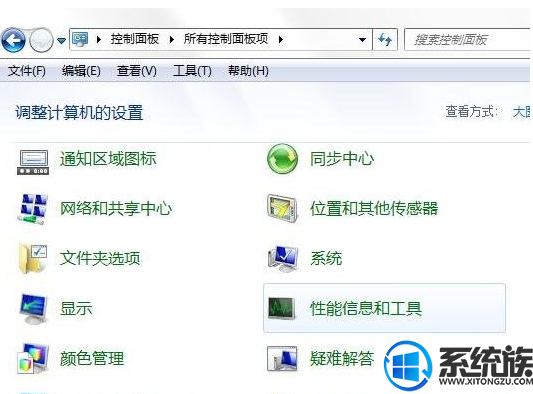The height and width of the screenshot is (394, 533).
Task: Open the 文件夹选项 link
Action: [x=100, y=258]
